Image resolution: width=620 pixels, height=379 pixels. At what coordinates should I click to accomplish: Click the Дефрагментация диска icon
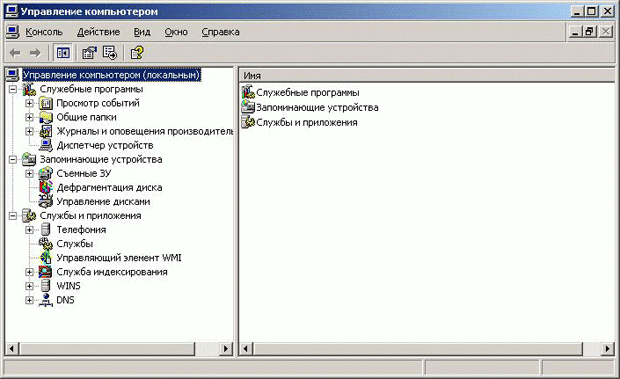coord(46,187)
